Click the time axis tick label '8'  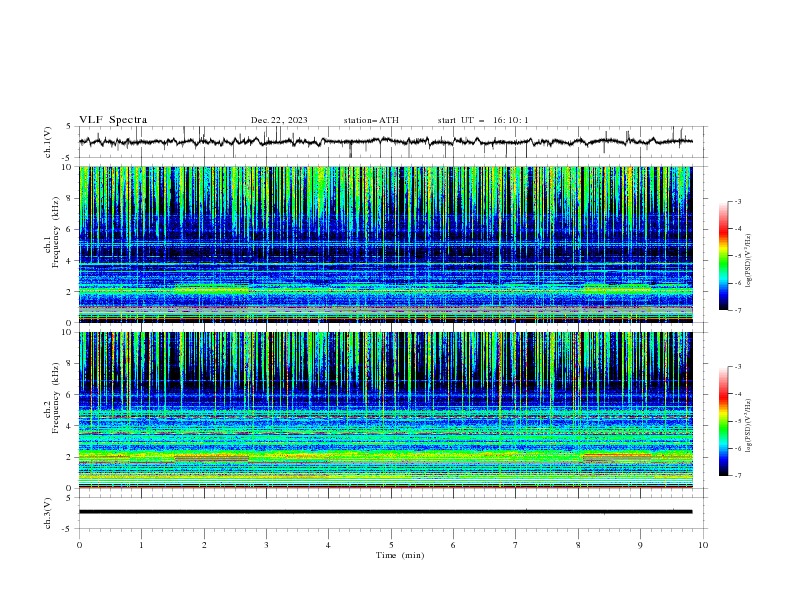click(578, 545)
